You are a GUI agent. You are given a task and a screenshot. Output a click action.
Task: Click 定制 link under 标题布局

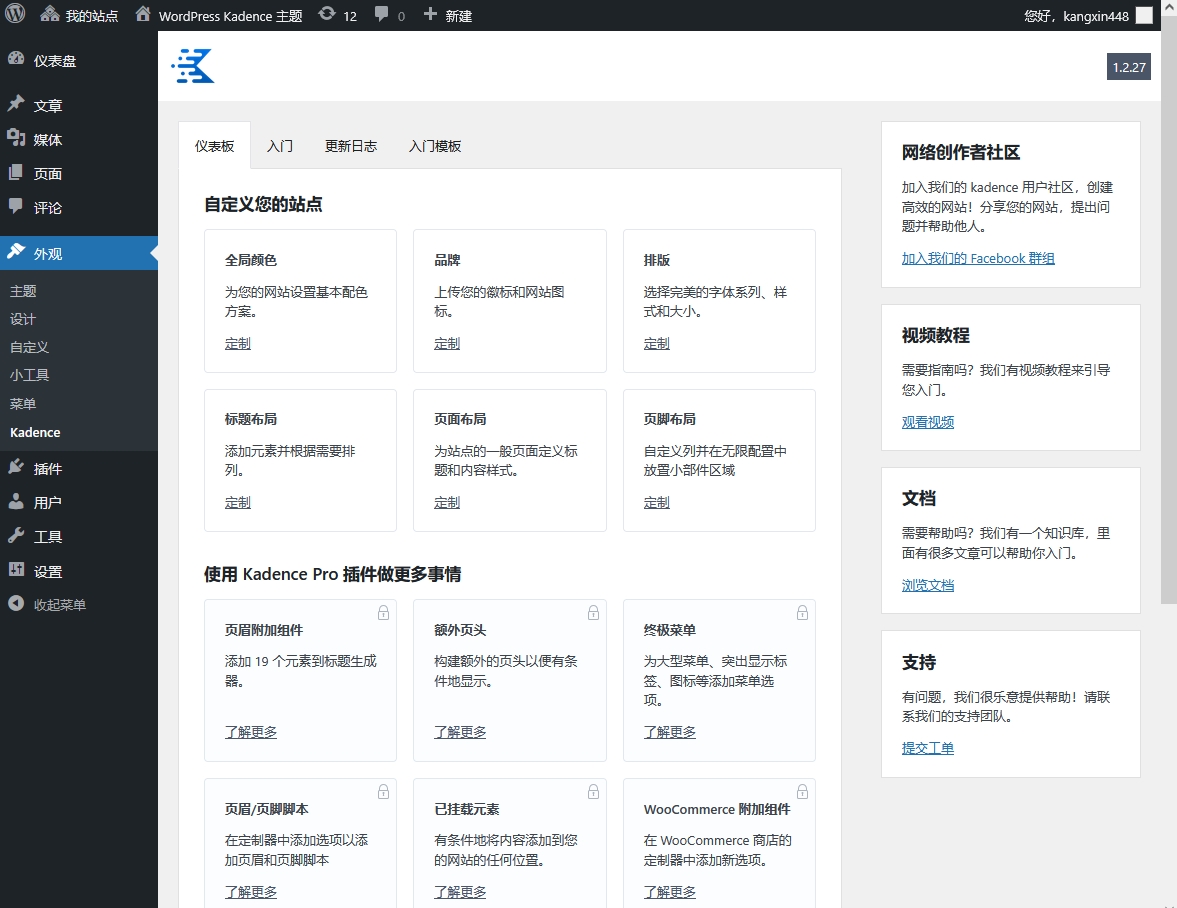coord(238,503)
